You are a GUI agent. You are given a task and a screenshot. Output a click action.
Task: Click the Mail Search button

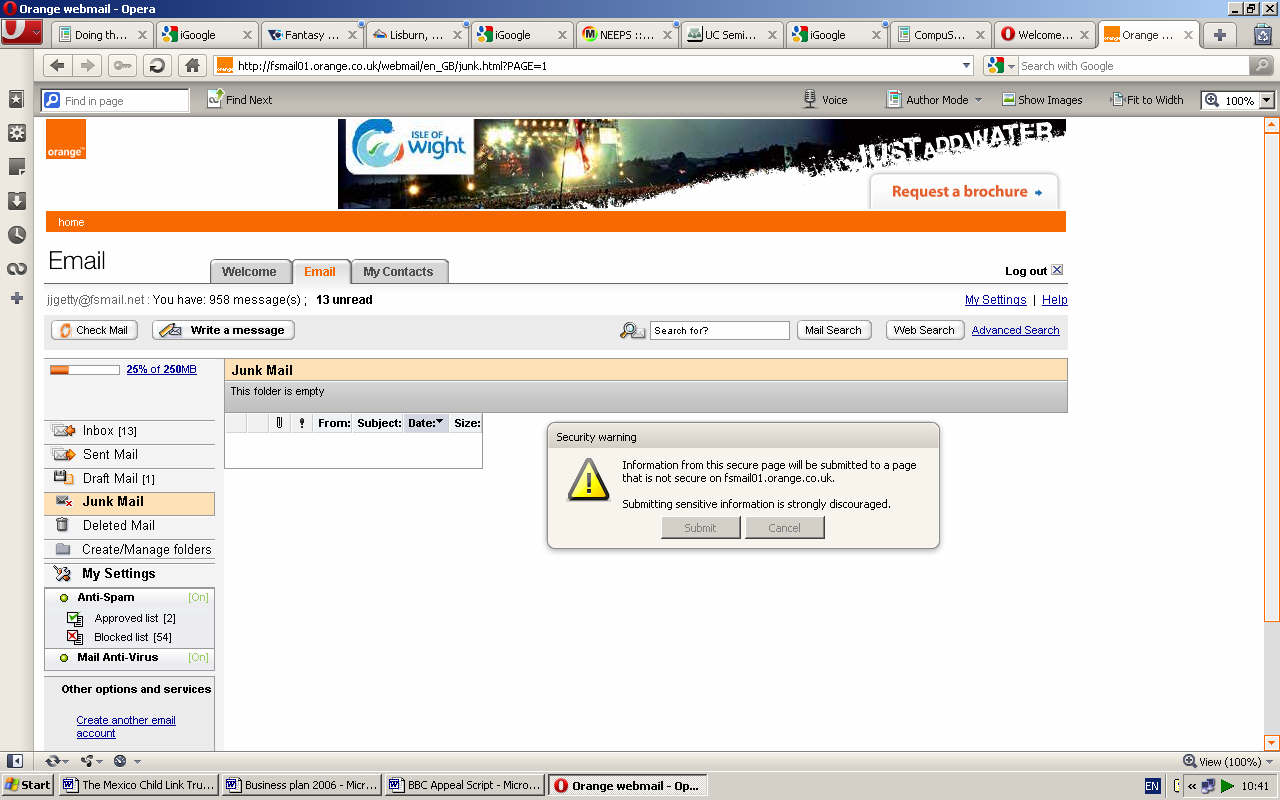(x=833, y=330)
